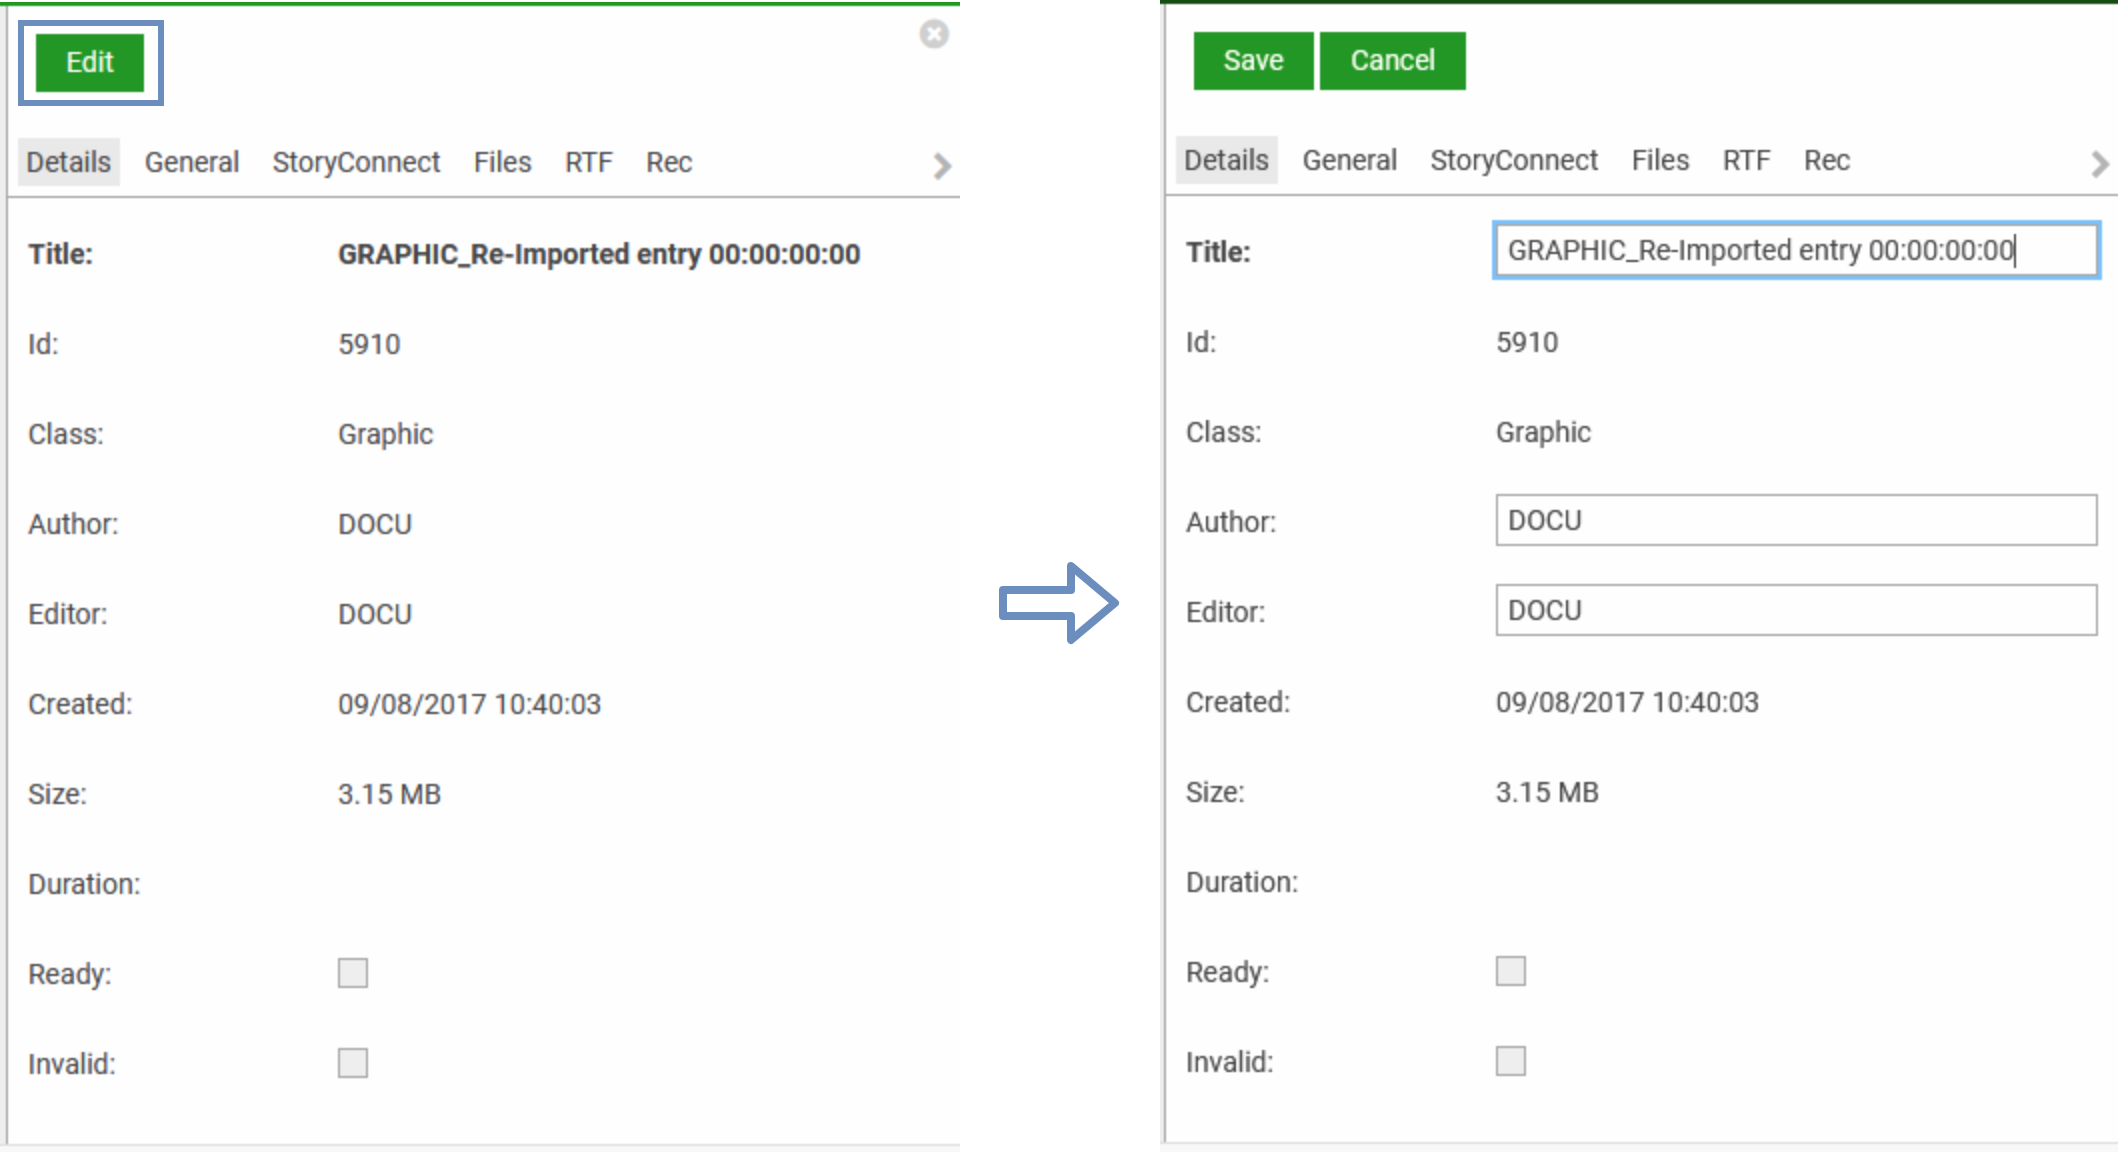Click the green Save button
Image resolution: width=2120 pixels, height=1154 pixels.
1252,61
